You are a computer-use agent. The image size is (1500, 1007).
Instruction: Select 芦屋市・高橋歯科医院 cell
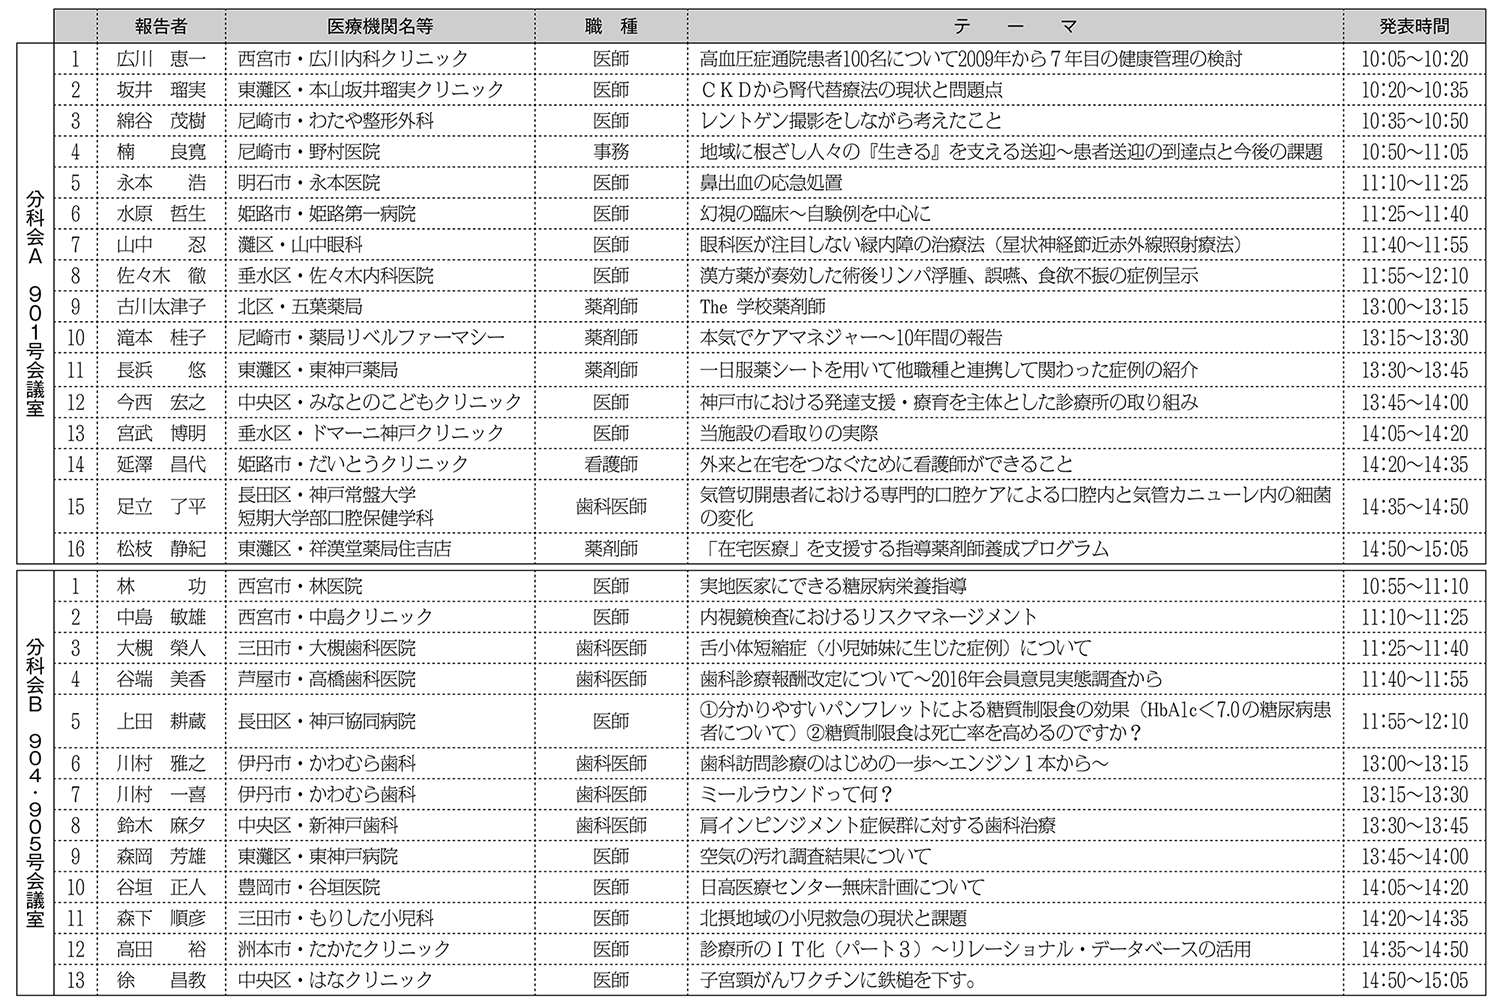pyautogui.click(x=326, y=680)
